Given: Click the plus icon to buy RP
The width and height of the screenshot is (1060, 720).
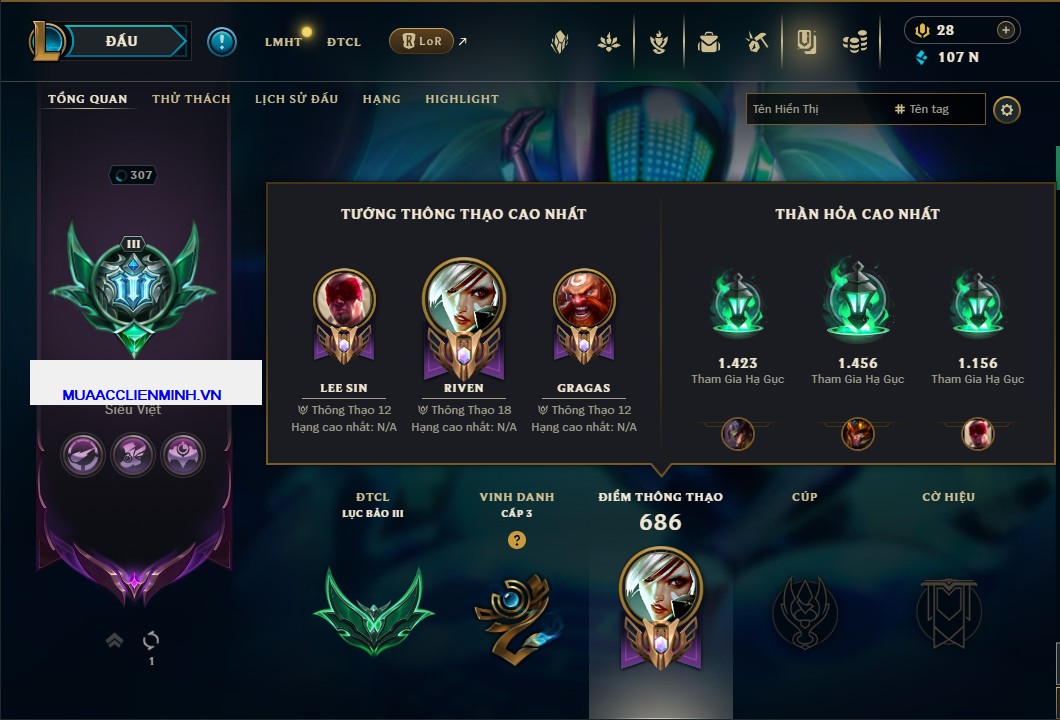Looking at the screenshot, I should (1006, 30).
